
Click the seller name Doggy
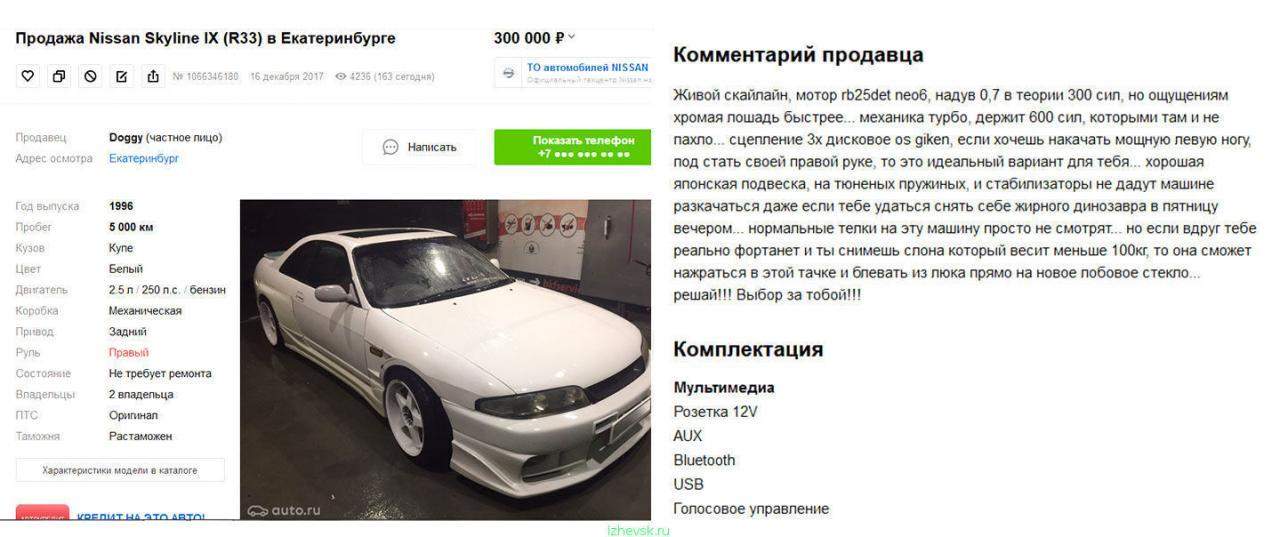[x=126, y=137]
